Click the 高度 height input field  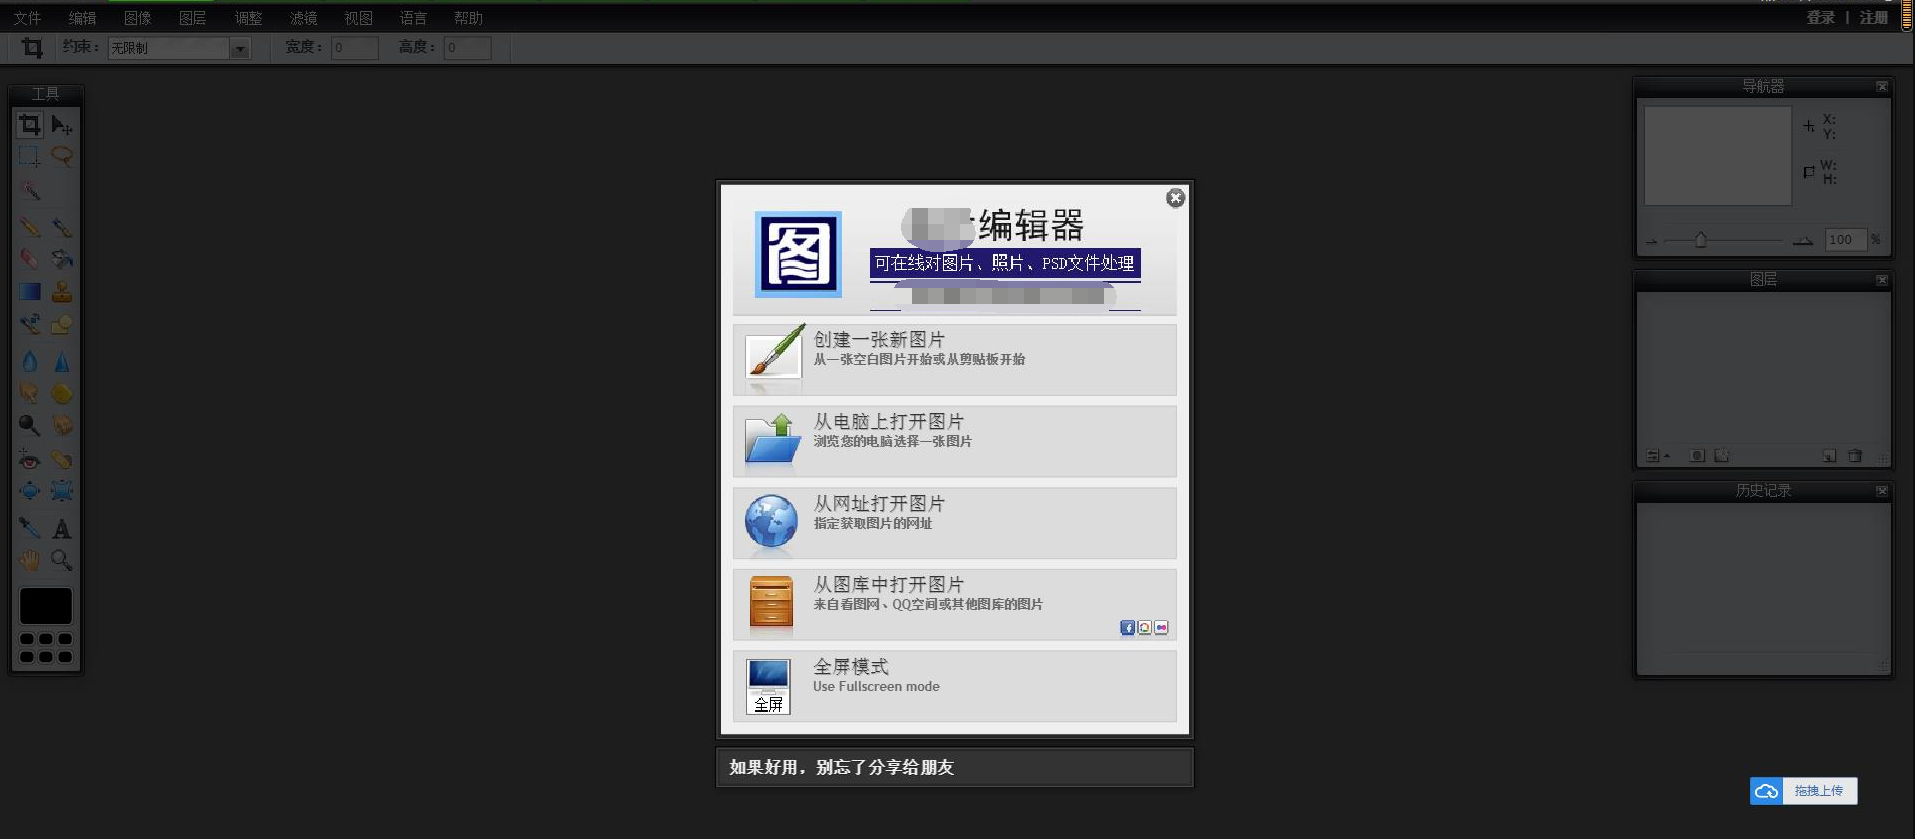[x=468, y=48]
